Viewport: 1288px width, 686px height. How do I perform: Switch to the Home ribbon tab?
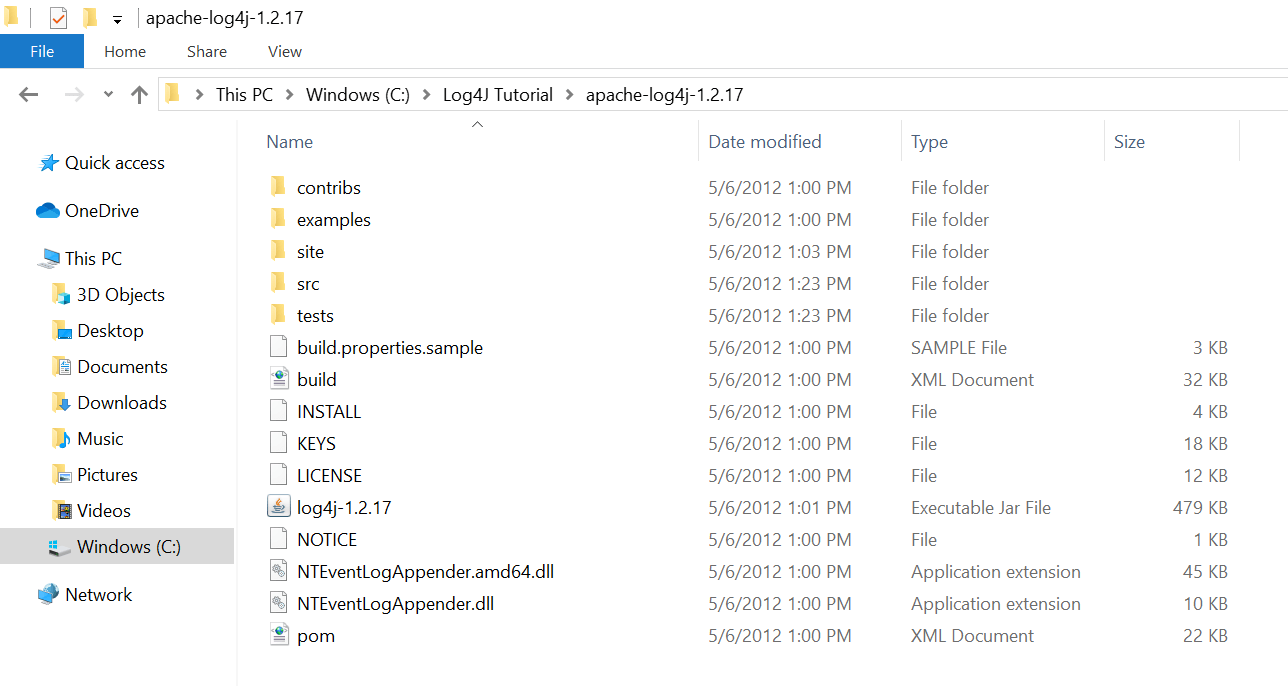click(x=125, y=51)
